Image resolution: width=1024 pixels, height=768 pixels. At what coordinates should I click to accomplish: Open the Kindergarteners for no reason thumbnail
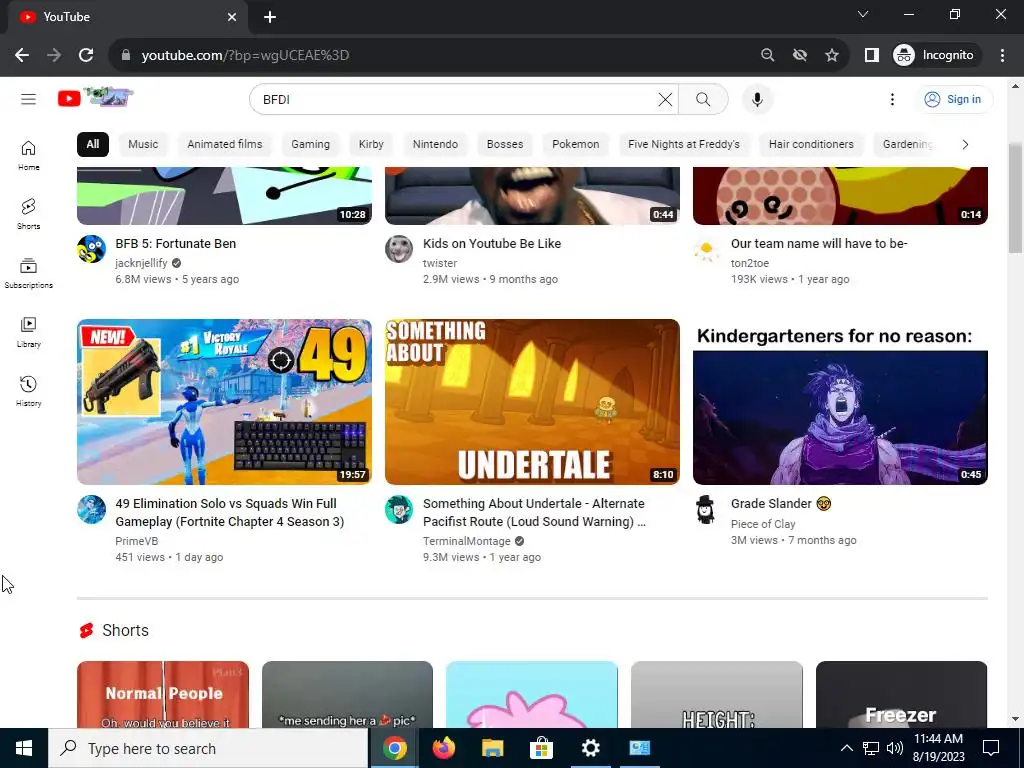click(840, 402)
